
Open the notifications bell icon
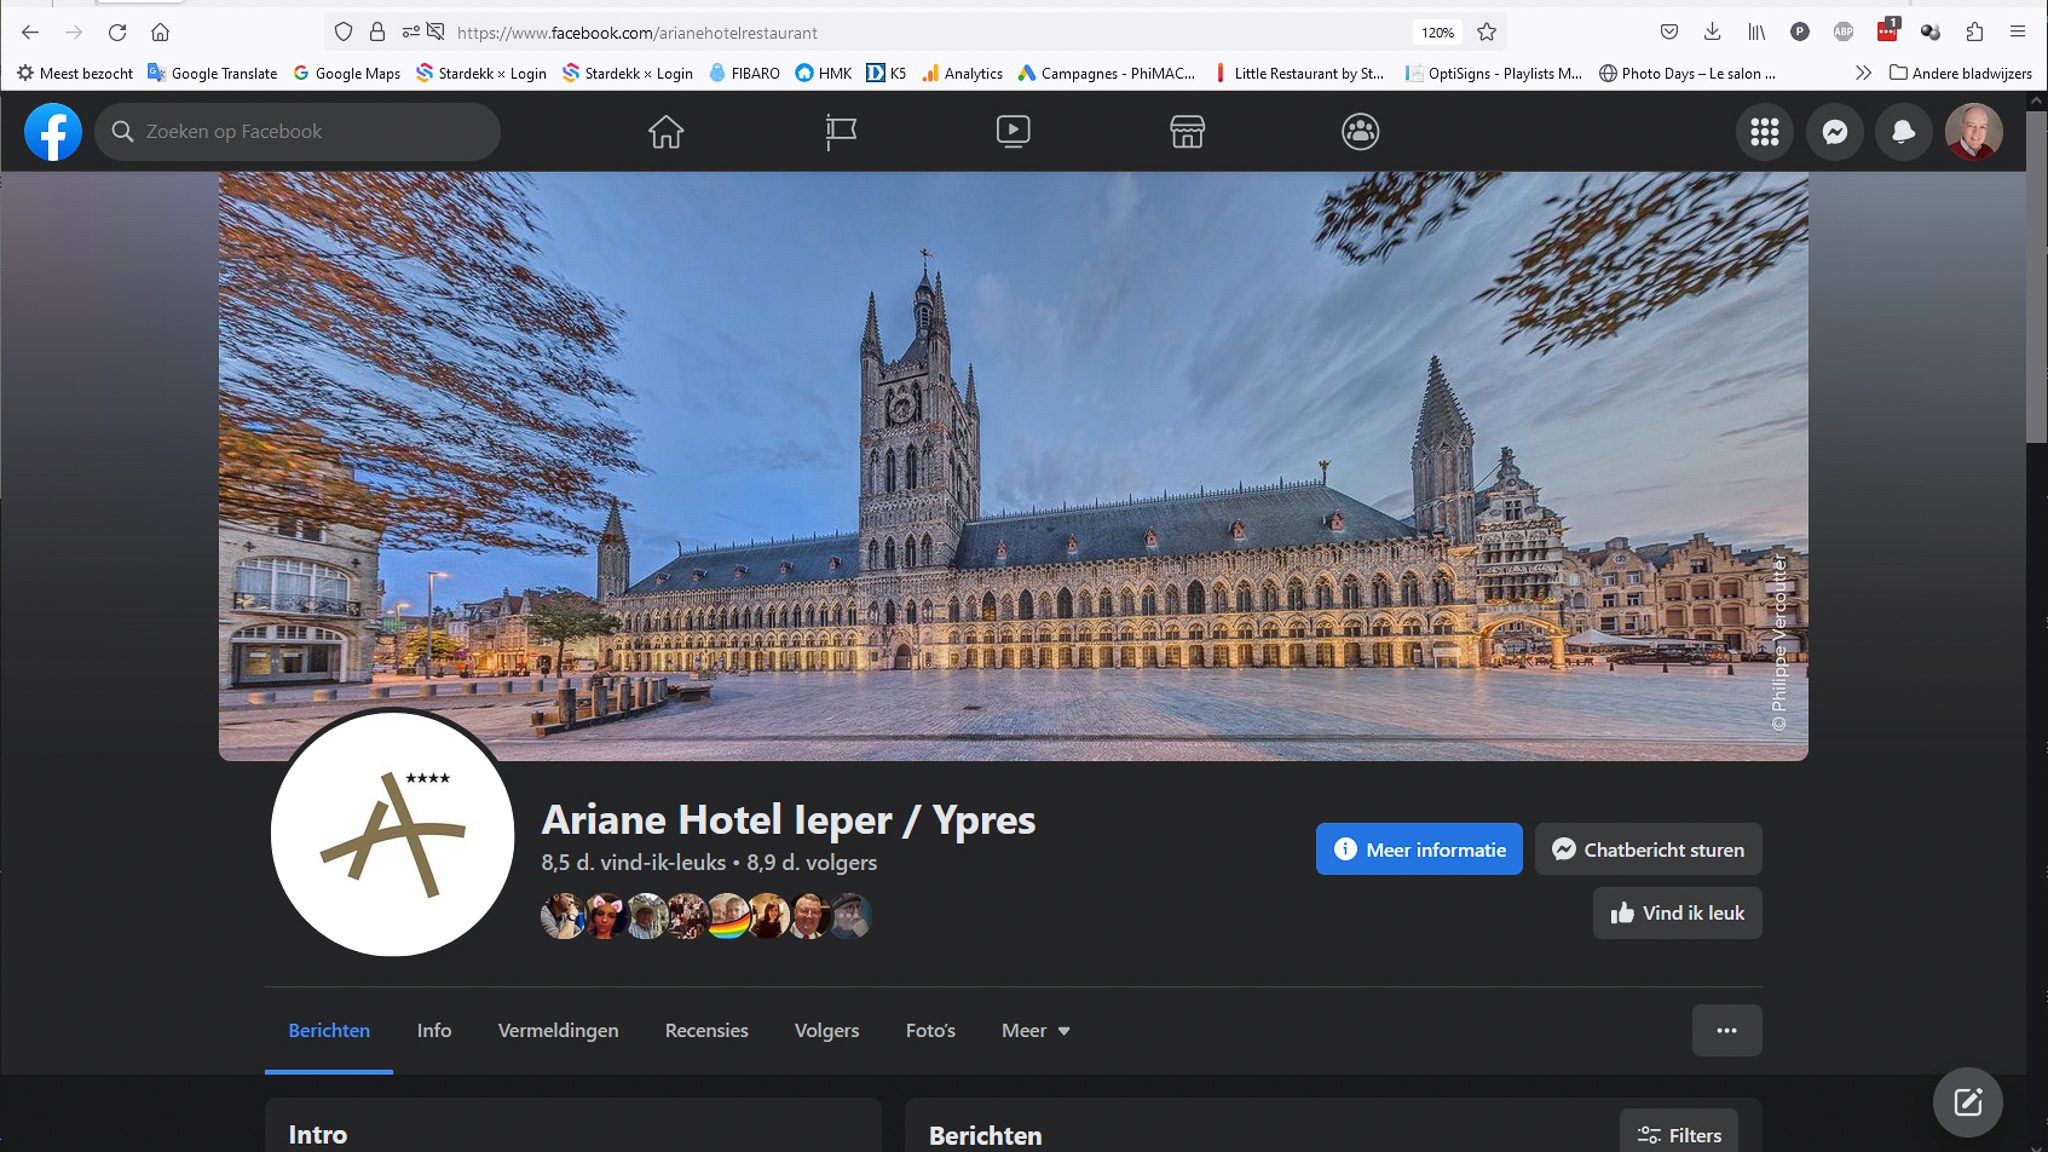(x=1903, y=131)
